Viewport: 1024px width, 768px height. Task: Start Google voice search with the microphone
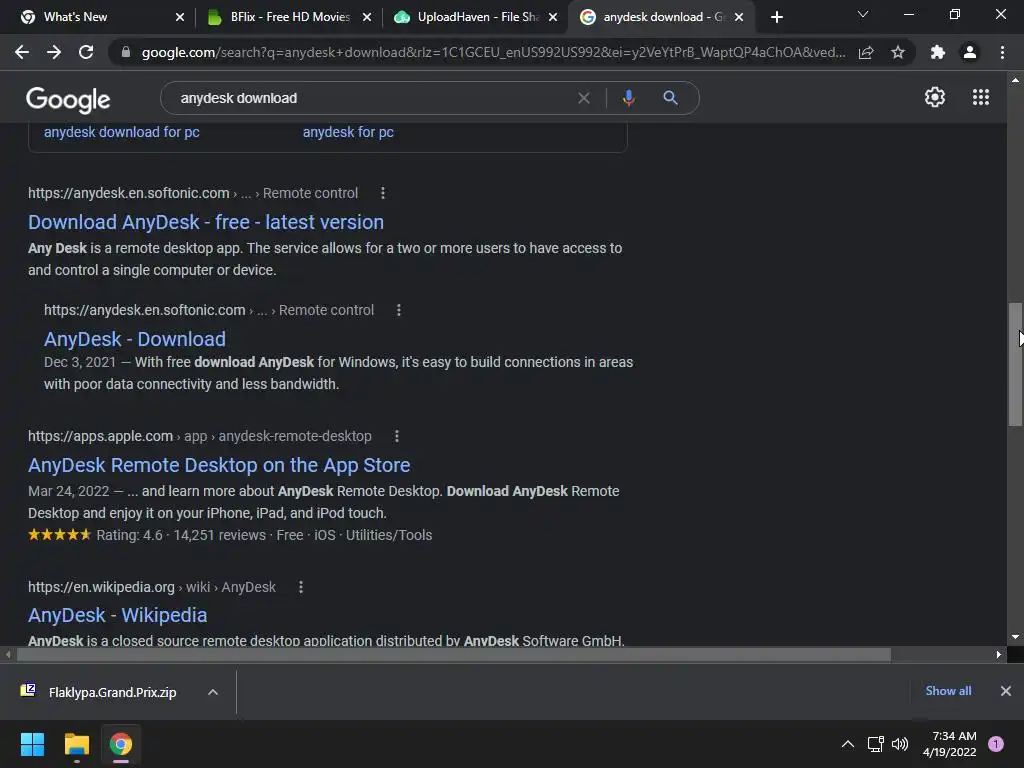point(628,98)
